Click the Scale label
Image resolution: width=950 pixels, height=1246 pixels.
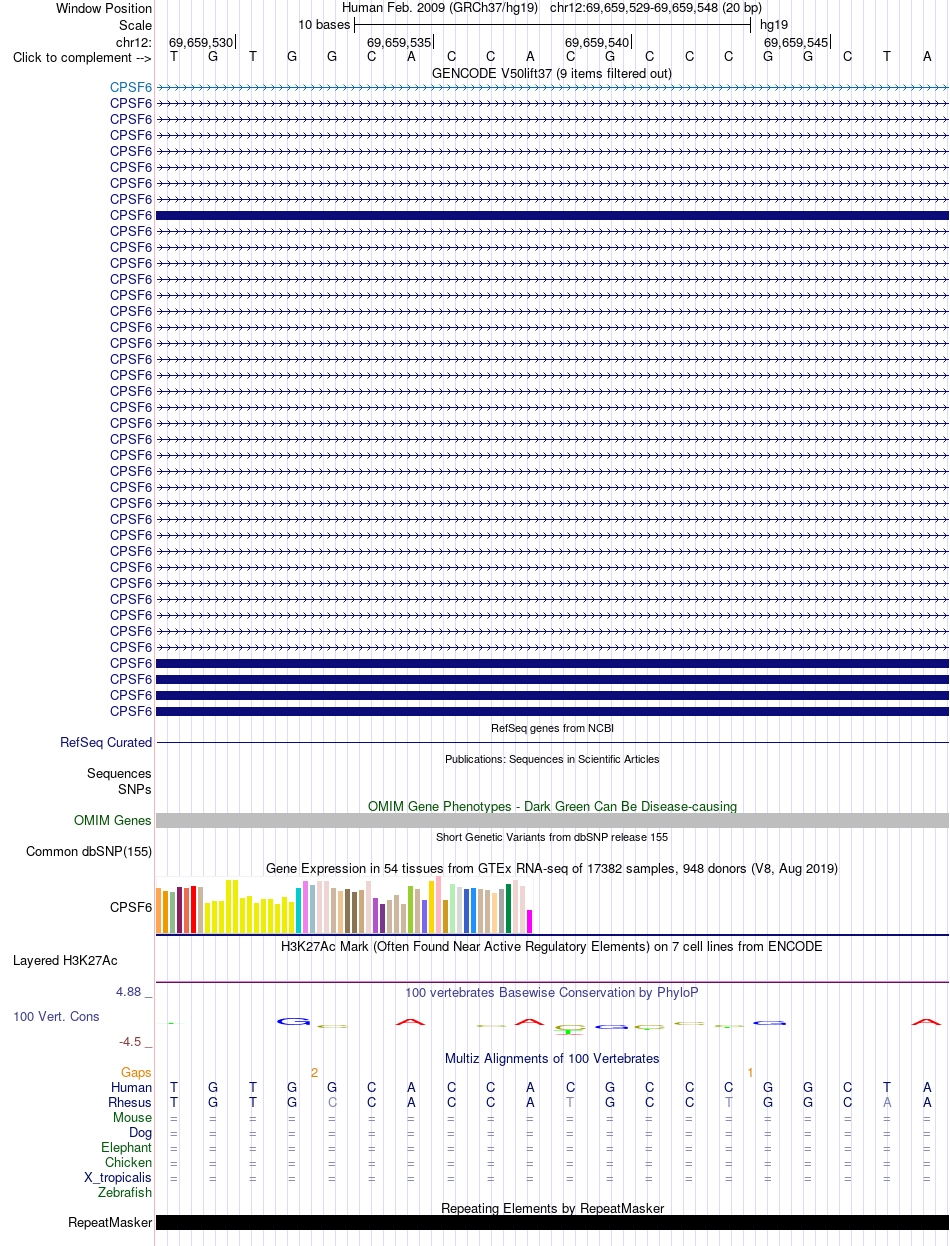point(135,25)
